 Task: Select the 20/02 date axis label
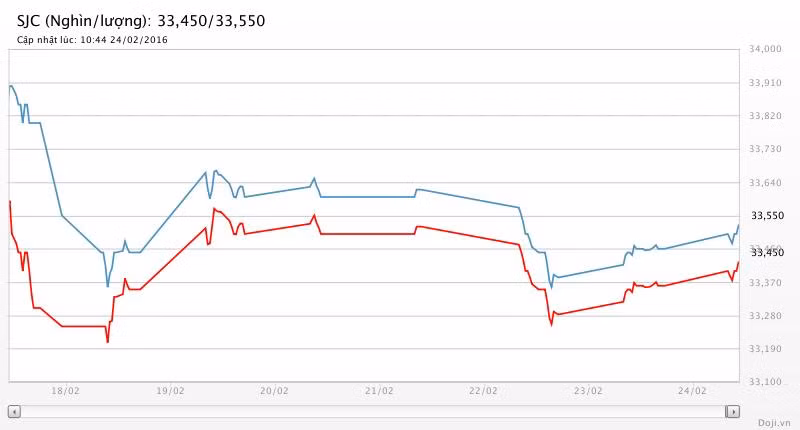click(274, 391)
